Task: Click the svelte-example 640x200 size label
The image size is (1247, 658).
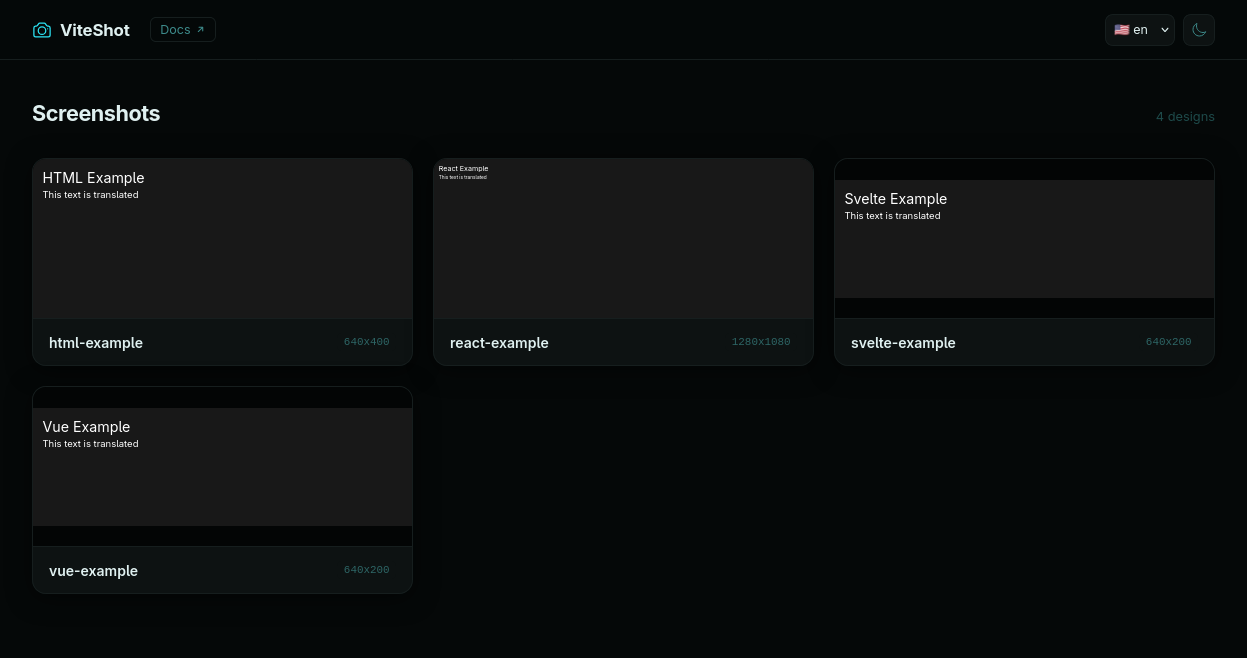Action: pyautogui.click(x=1169, y=342)
